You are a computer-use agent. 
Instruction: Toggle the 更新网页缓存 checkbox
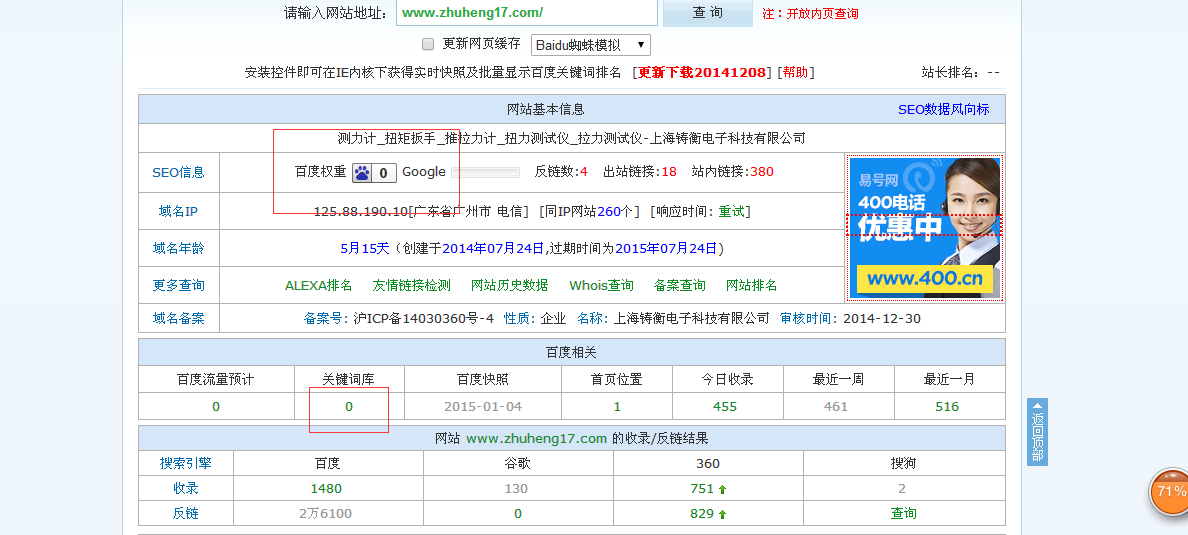point(428,44)
